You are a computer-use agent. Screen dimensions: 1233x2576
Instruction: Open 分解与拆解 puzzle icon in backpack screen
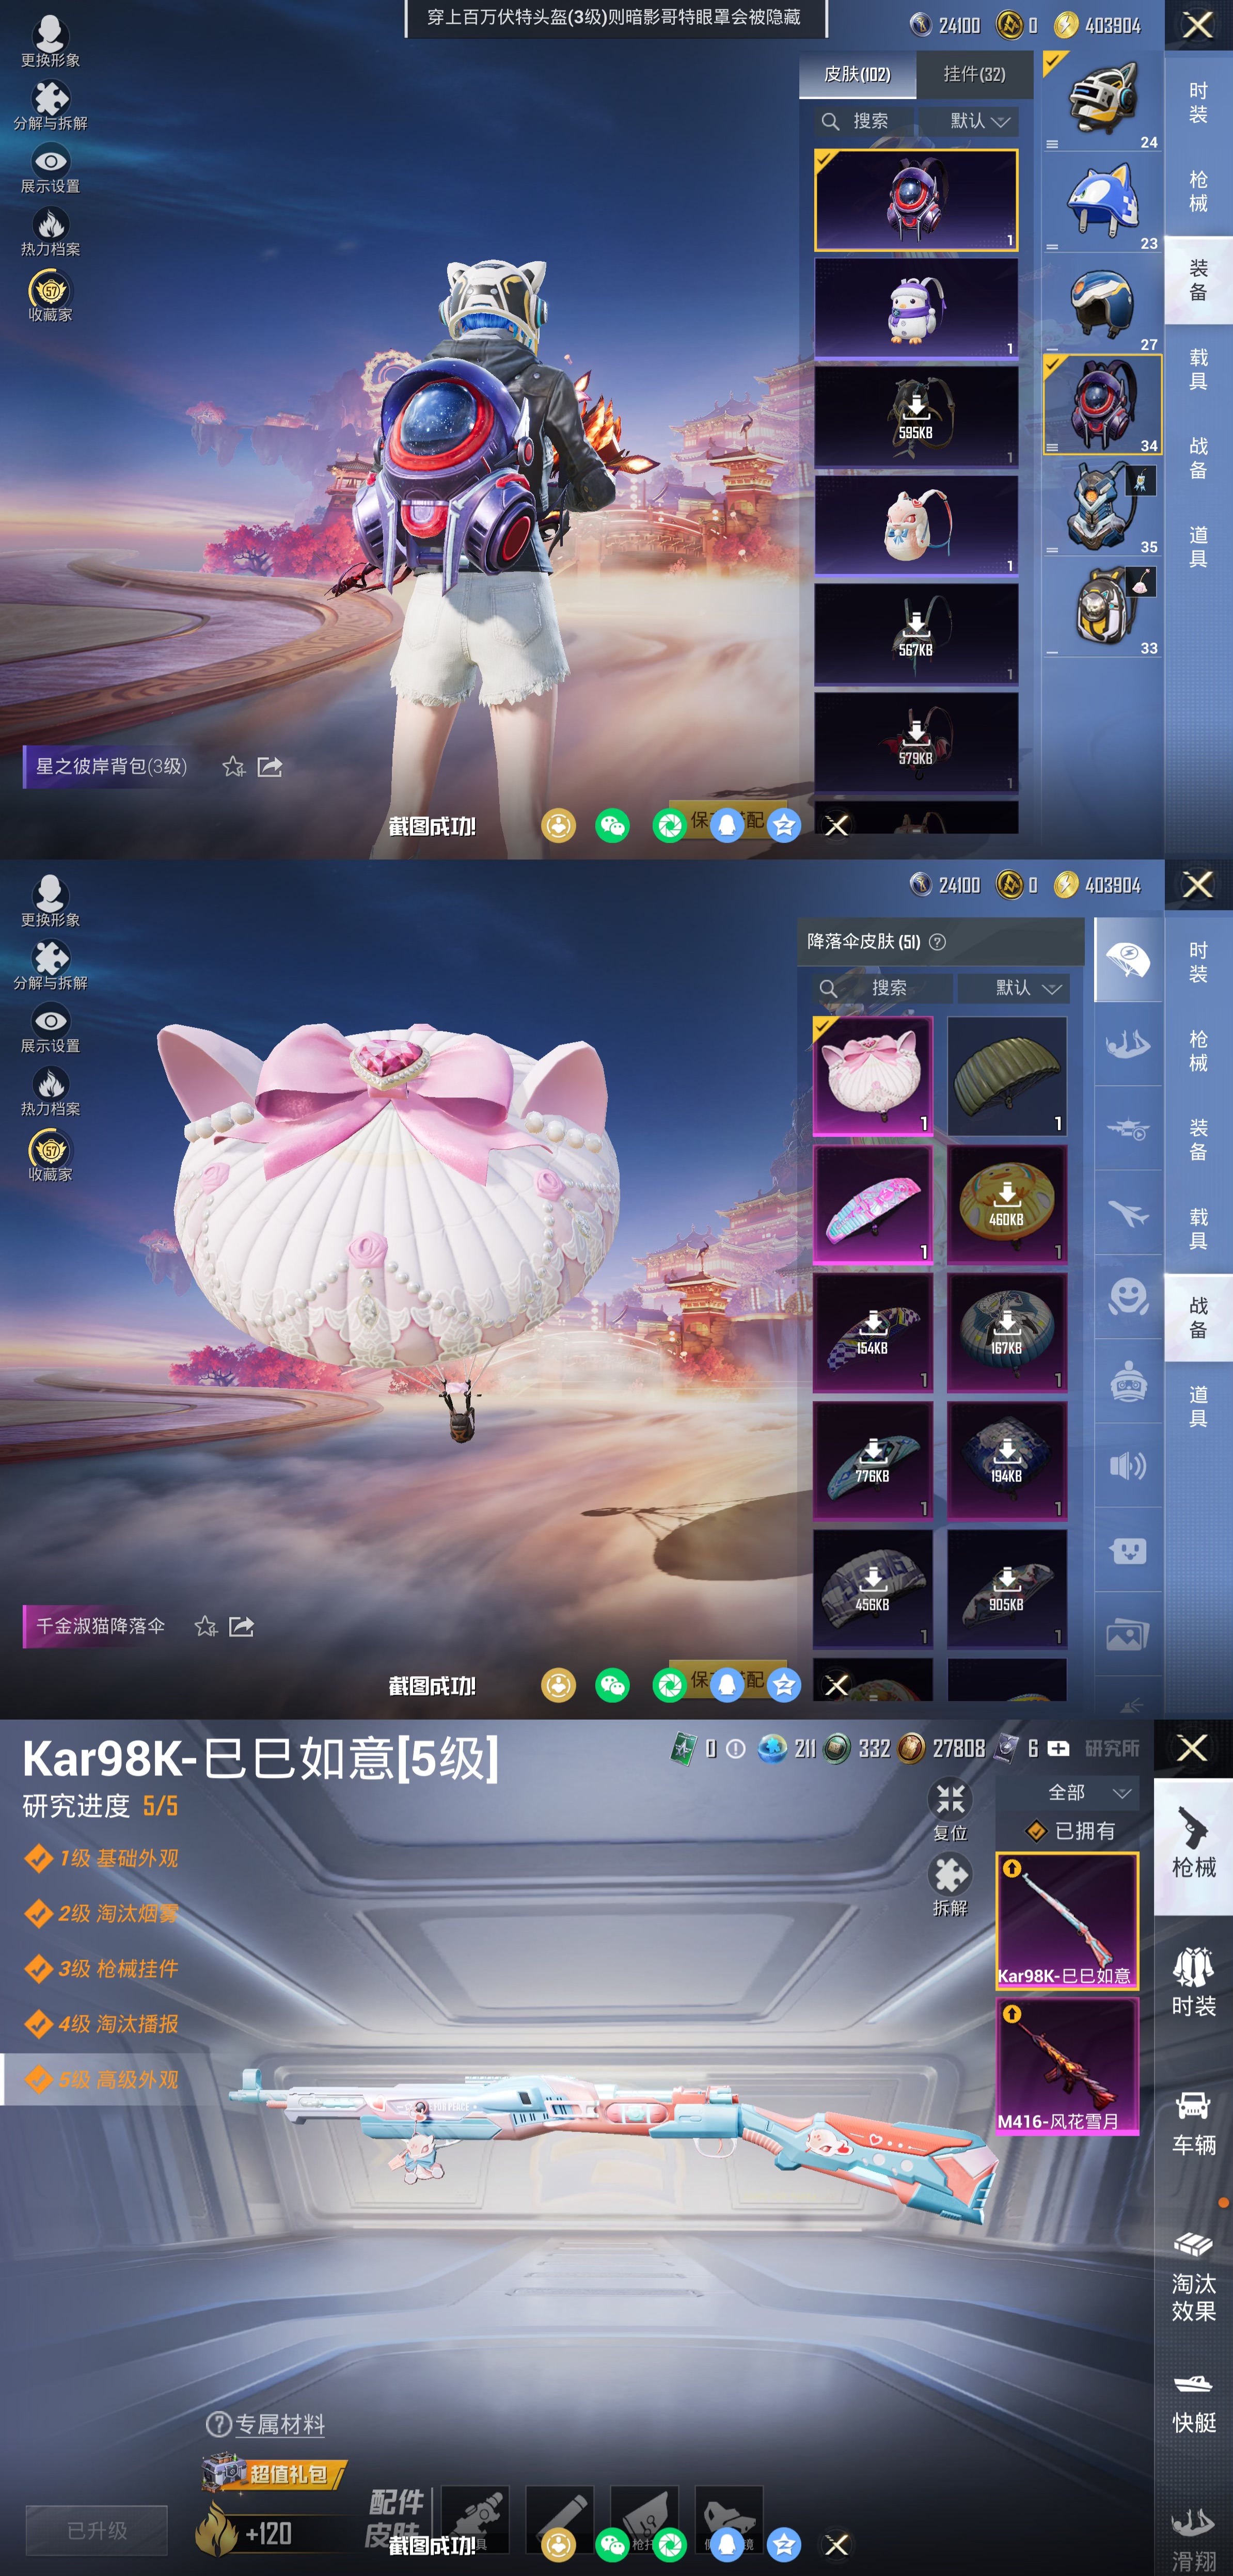tap(50, 99)
